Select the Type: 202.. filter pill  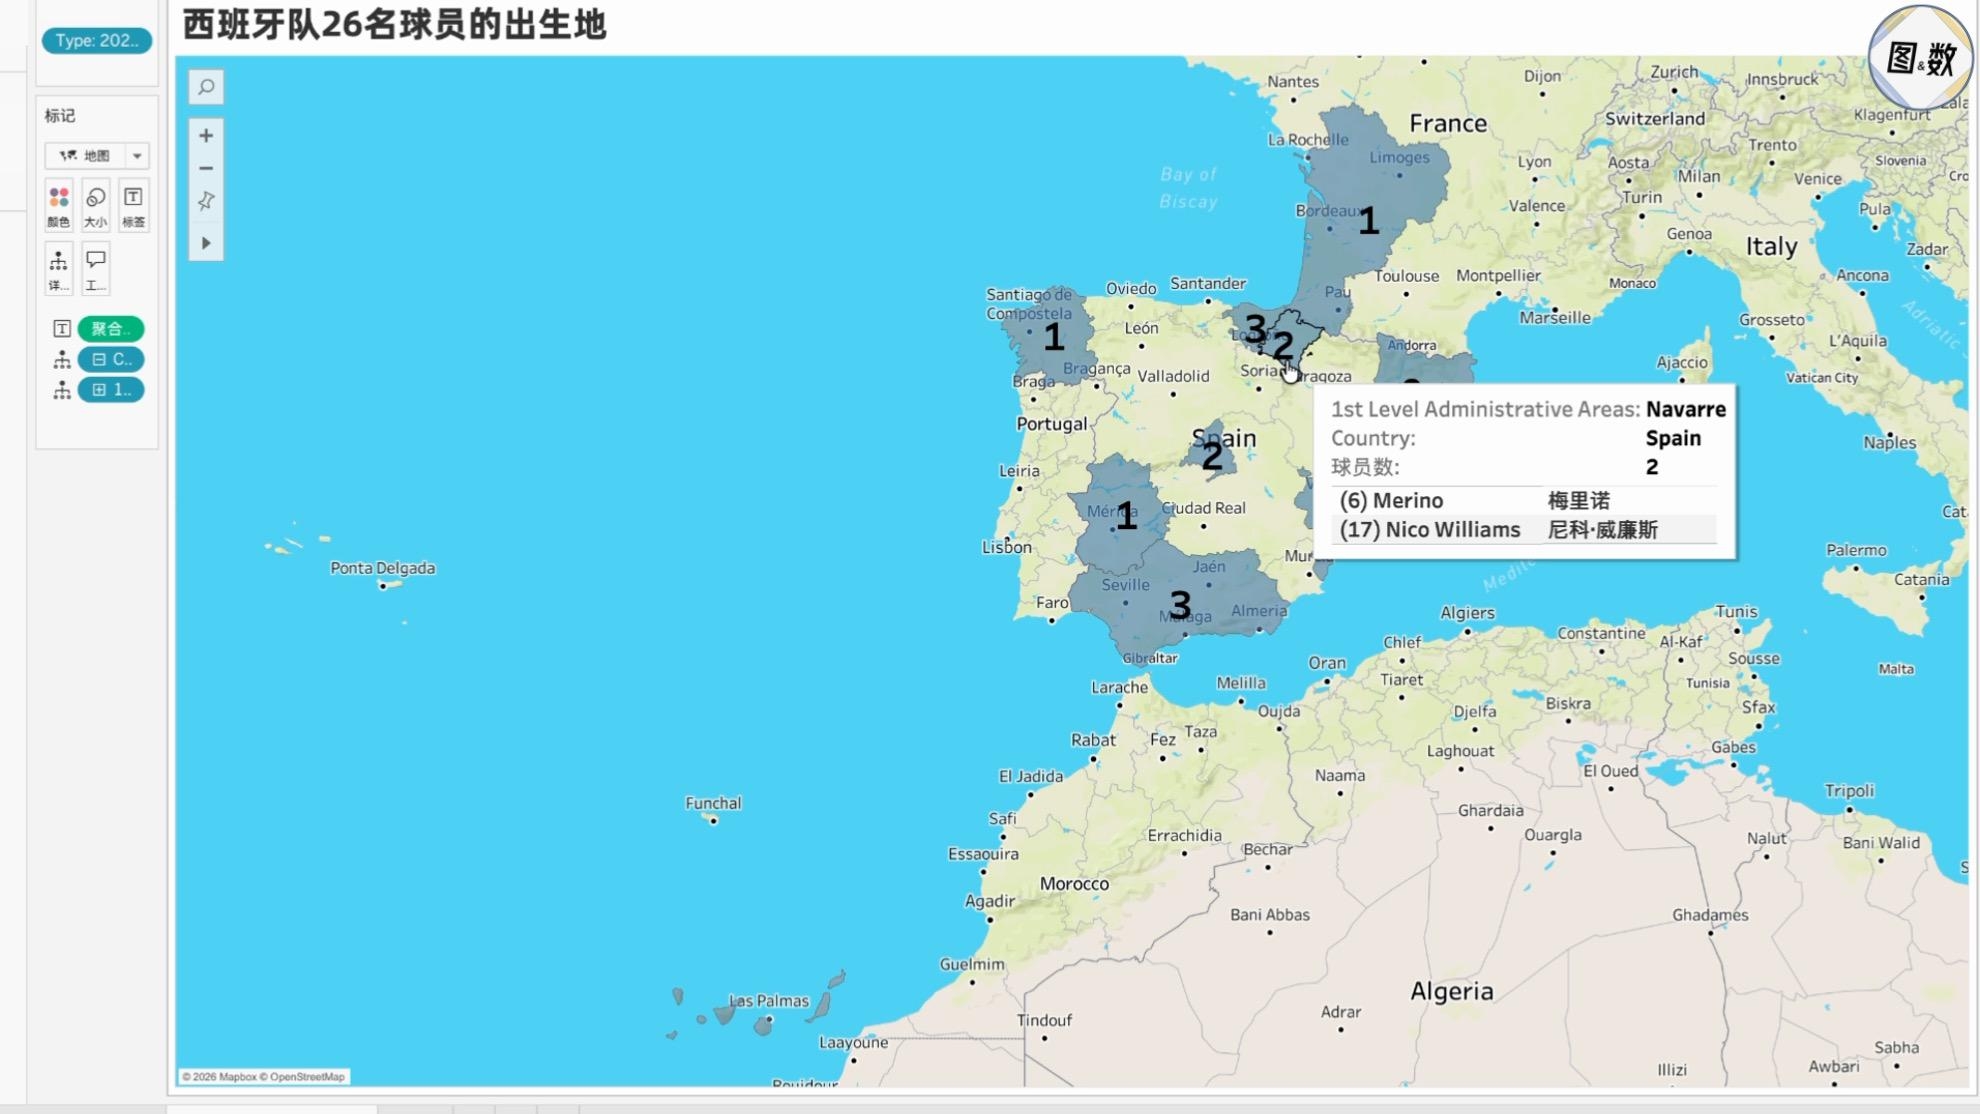tap(97, 41)
